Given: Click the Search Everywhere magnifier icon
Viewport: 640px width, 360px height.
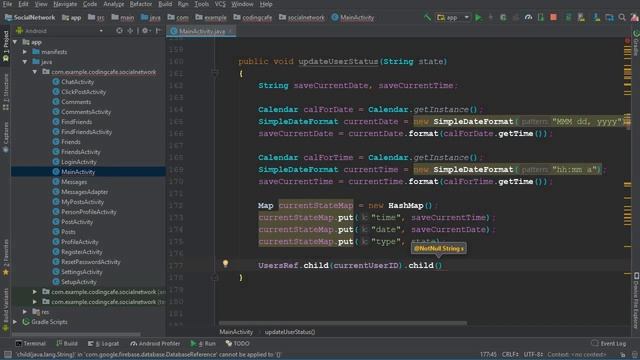Looking at the screenshot, I should [x=622, y=18].
